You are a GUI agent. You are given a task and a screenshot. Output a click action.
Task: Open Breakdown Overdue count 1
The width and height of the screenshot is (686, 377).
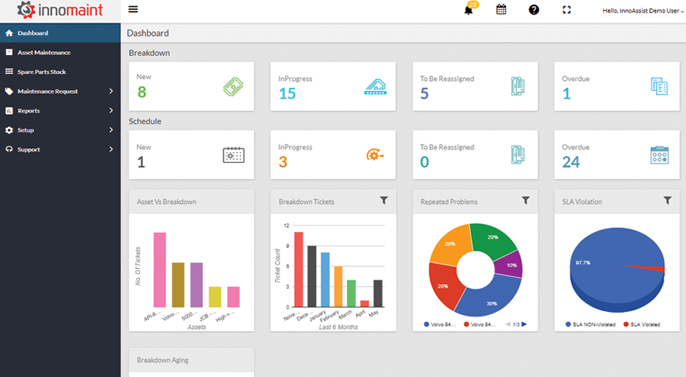pyautogui.click(x=567, y=94)
